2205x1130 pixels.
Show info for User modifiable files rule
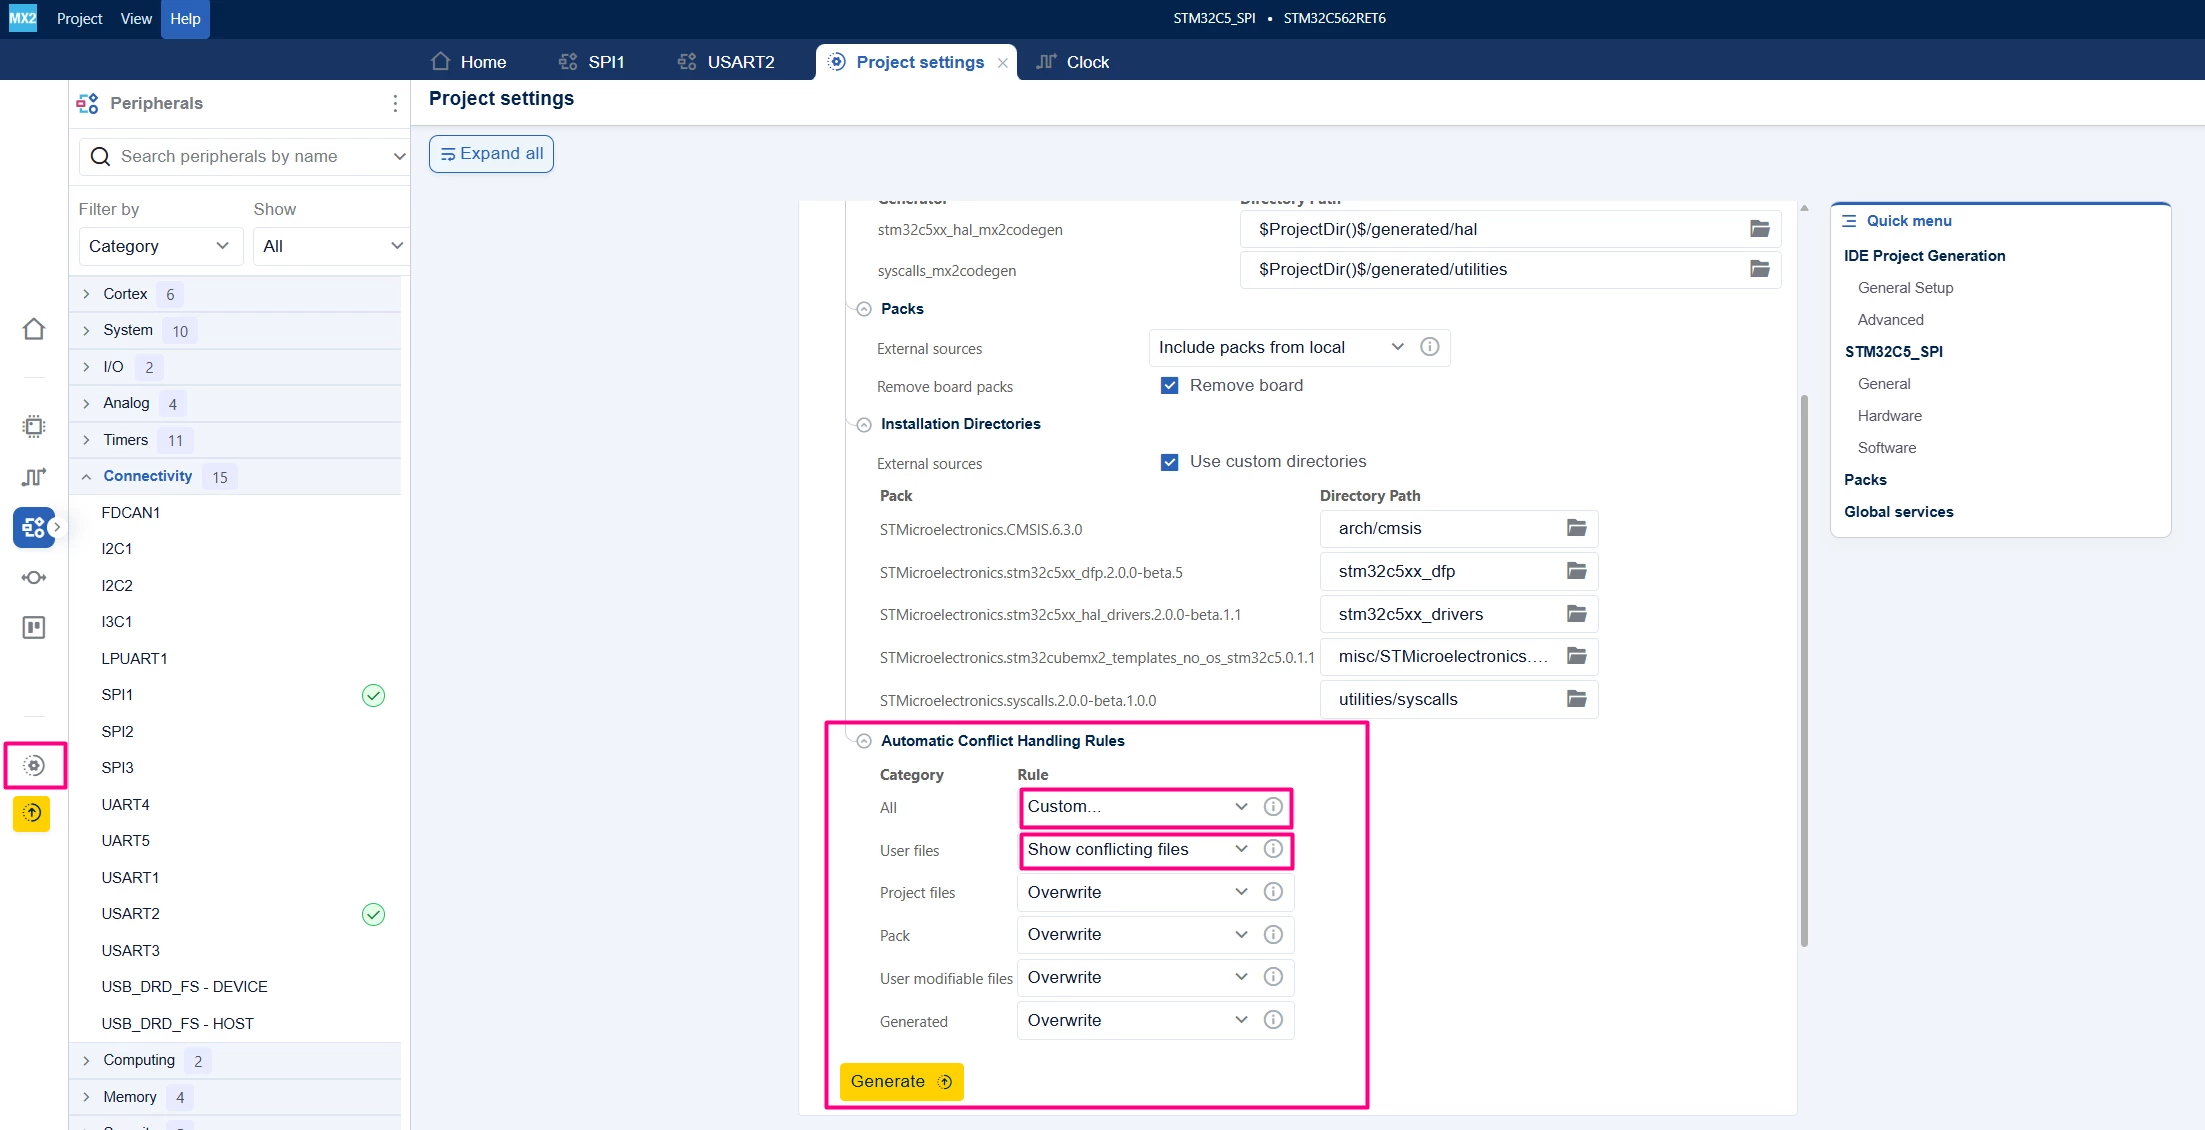tap(1273, 977)
